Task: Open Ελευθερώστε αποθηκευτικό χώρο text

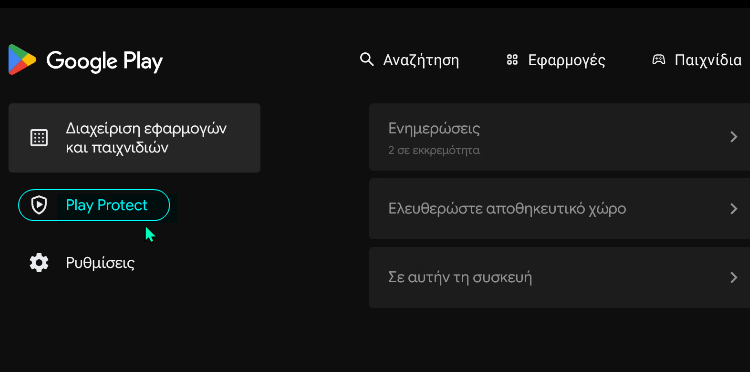Action: pos(507,209)
